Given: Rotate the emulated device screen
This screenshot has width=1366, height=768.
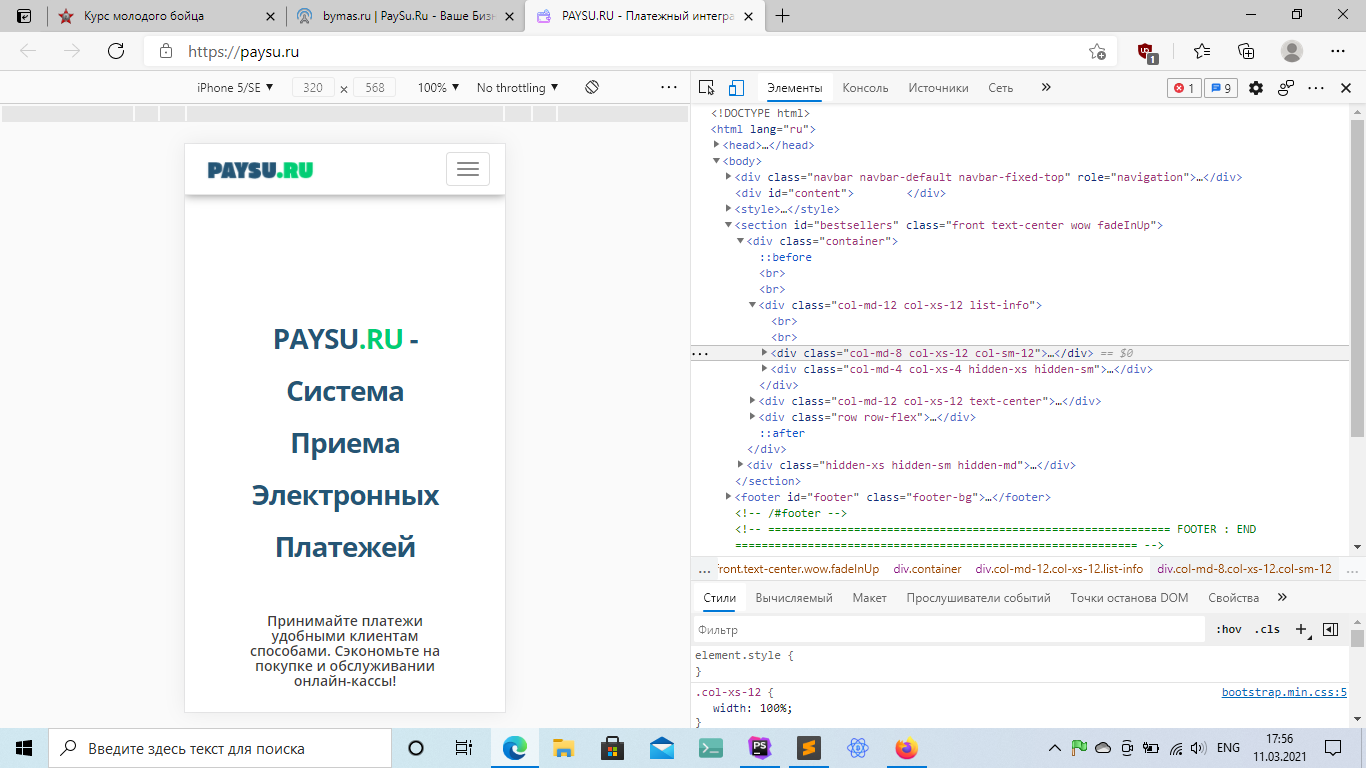Looking at the screenshot, I should pyautogui.click(x=592, y=88).
